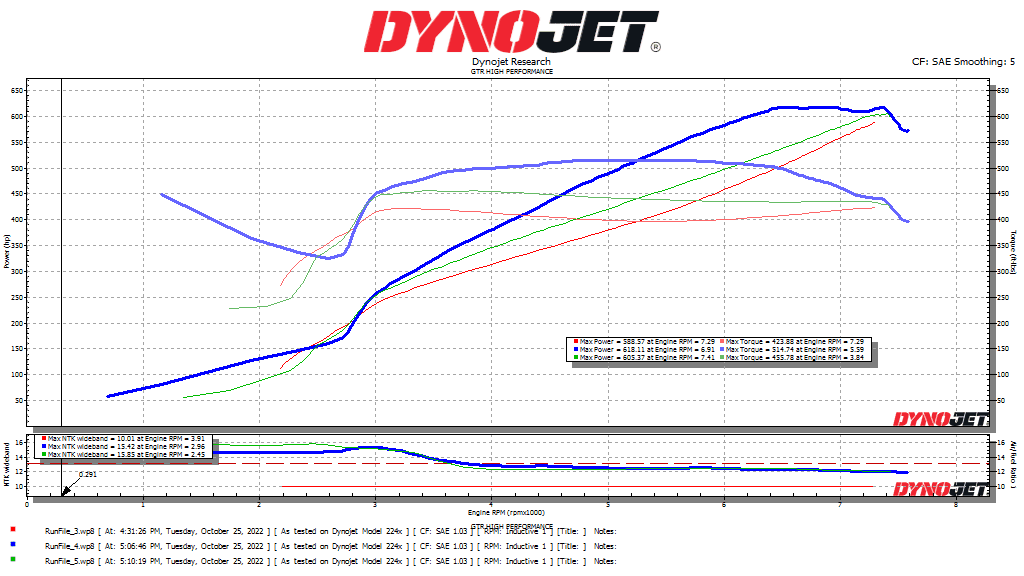The height and width of the screenshot is (576, 1024).
Task: Select the red Max Power 588.57 legend swatch
Action: click(575, 342)
